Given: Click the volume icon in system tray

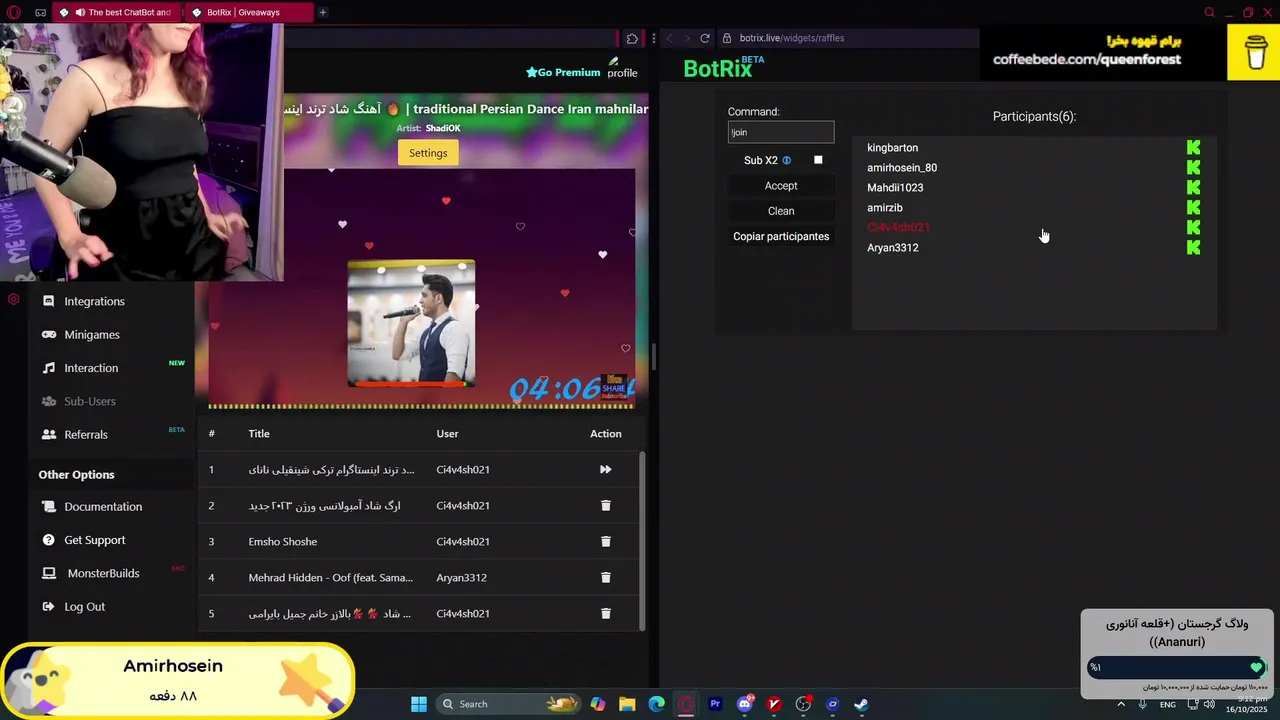Looking at the screenshot, I should click(1209, 704).
